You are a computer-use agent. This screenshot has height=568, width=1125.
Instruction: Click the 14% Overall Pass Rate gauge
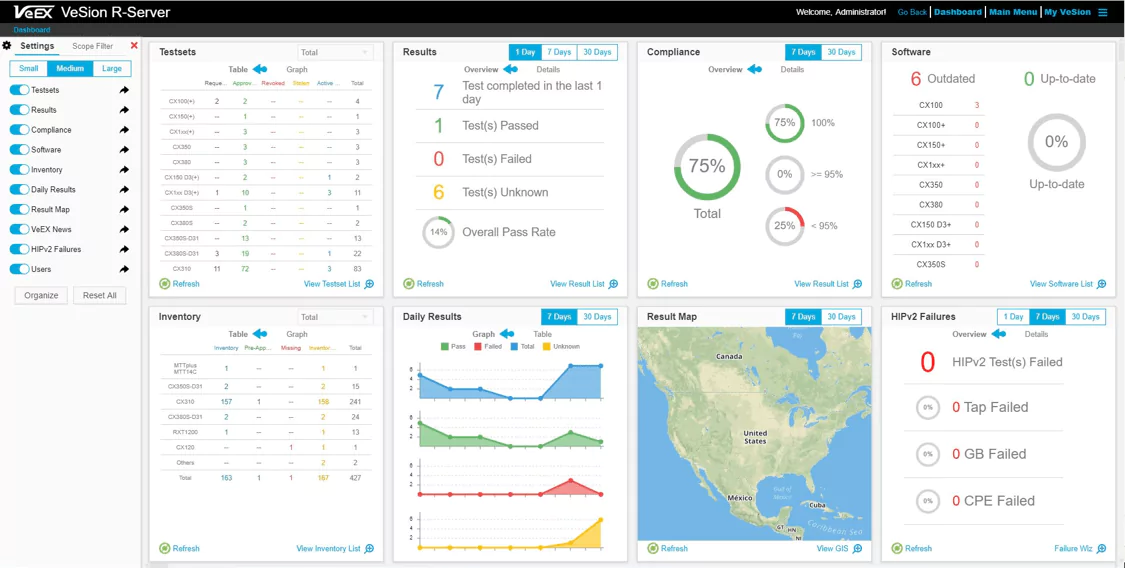point(438,232)
